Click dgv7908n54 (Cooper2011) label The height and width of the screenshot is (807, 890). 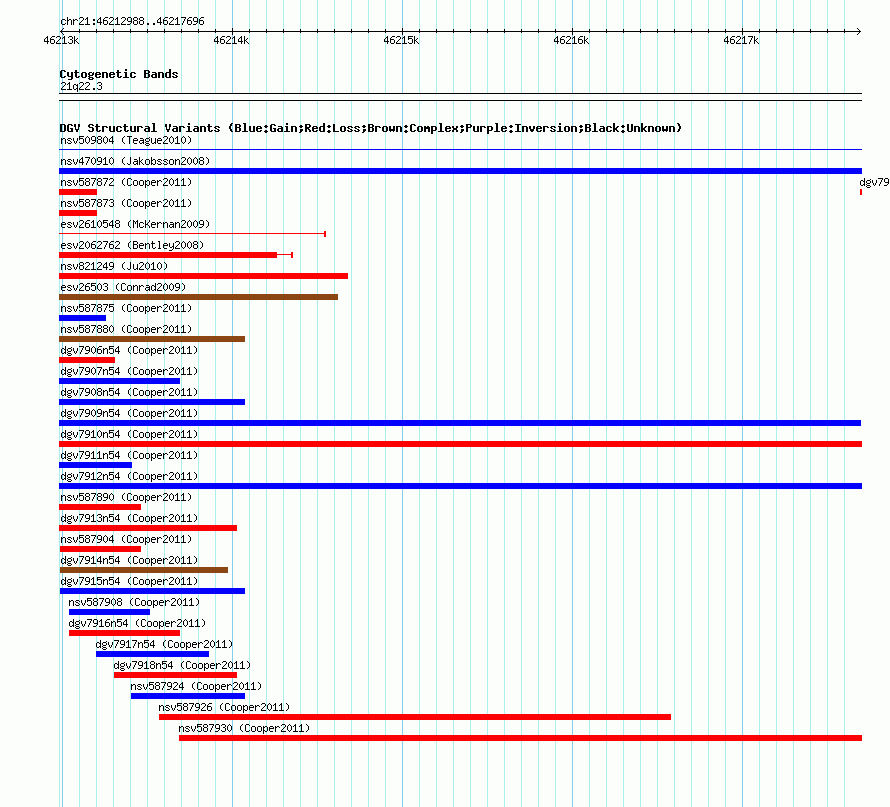click(129, 392)
